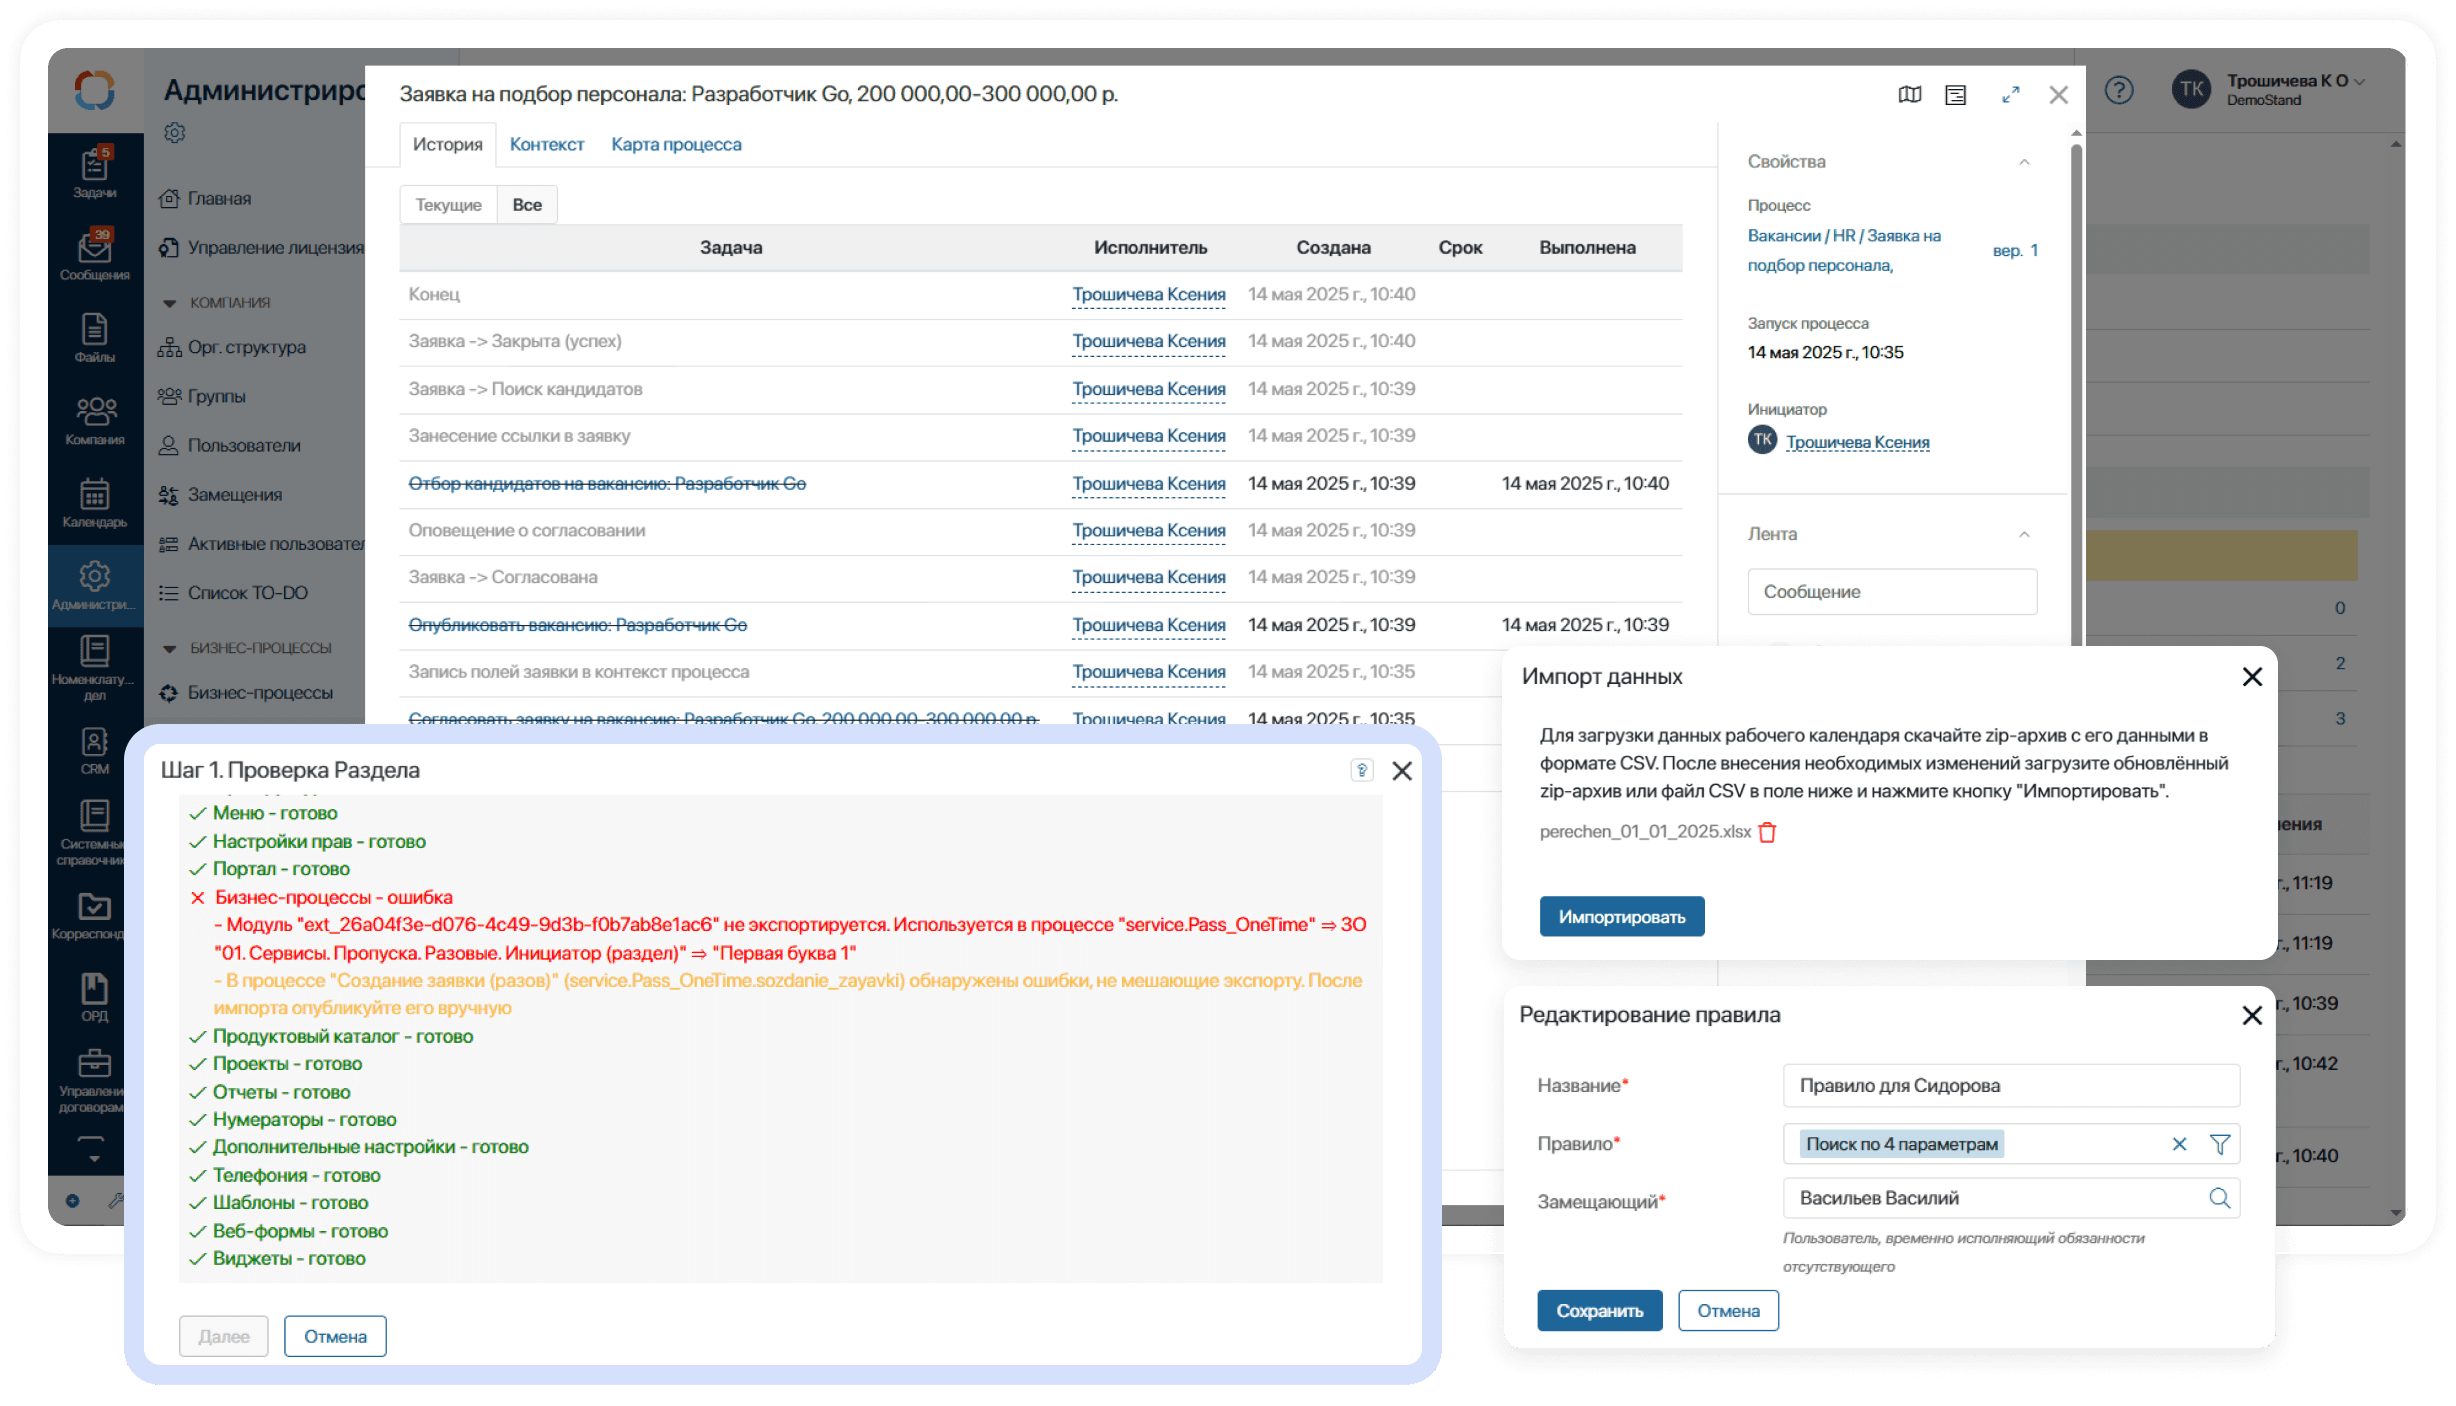Clear the 'Поиск по 4 параметрам' rule value

pos(2179,1144)
